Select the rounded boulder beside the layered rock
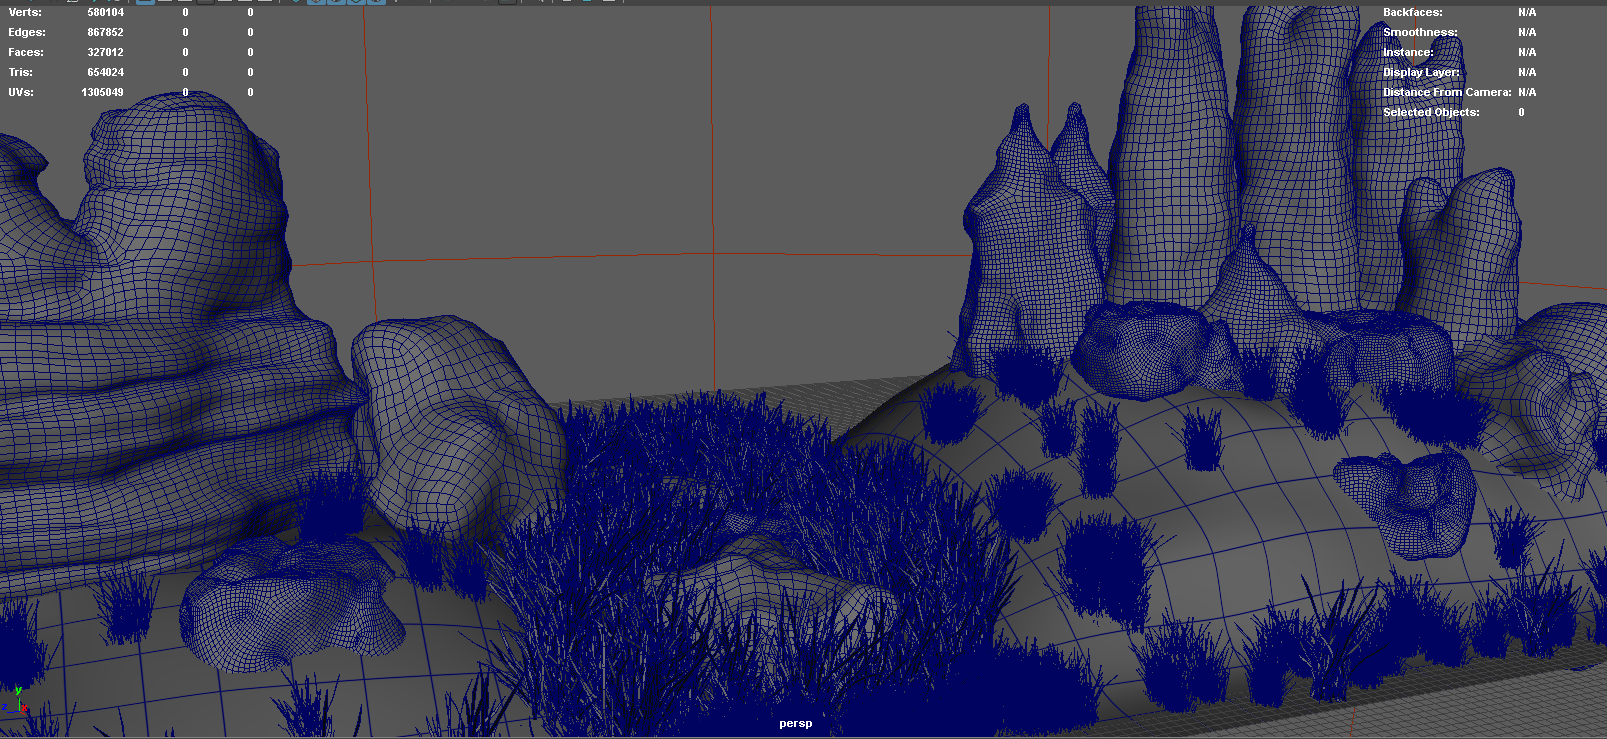The width and height of the screenshot is (1607, 739). click(x=455, y=420)
